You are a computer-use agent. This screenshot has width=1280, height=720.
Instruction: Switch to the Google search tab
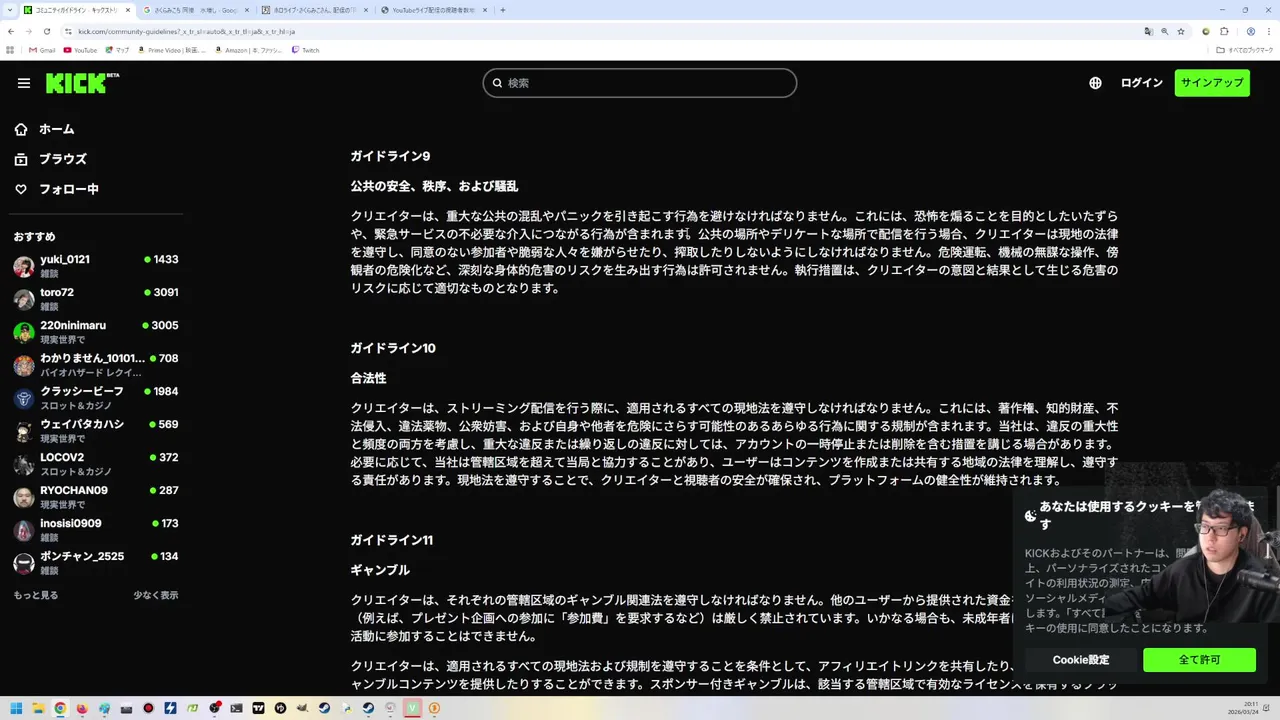click(194, 10)
